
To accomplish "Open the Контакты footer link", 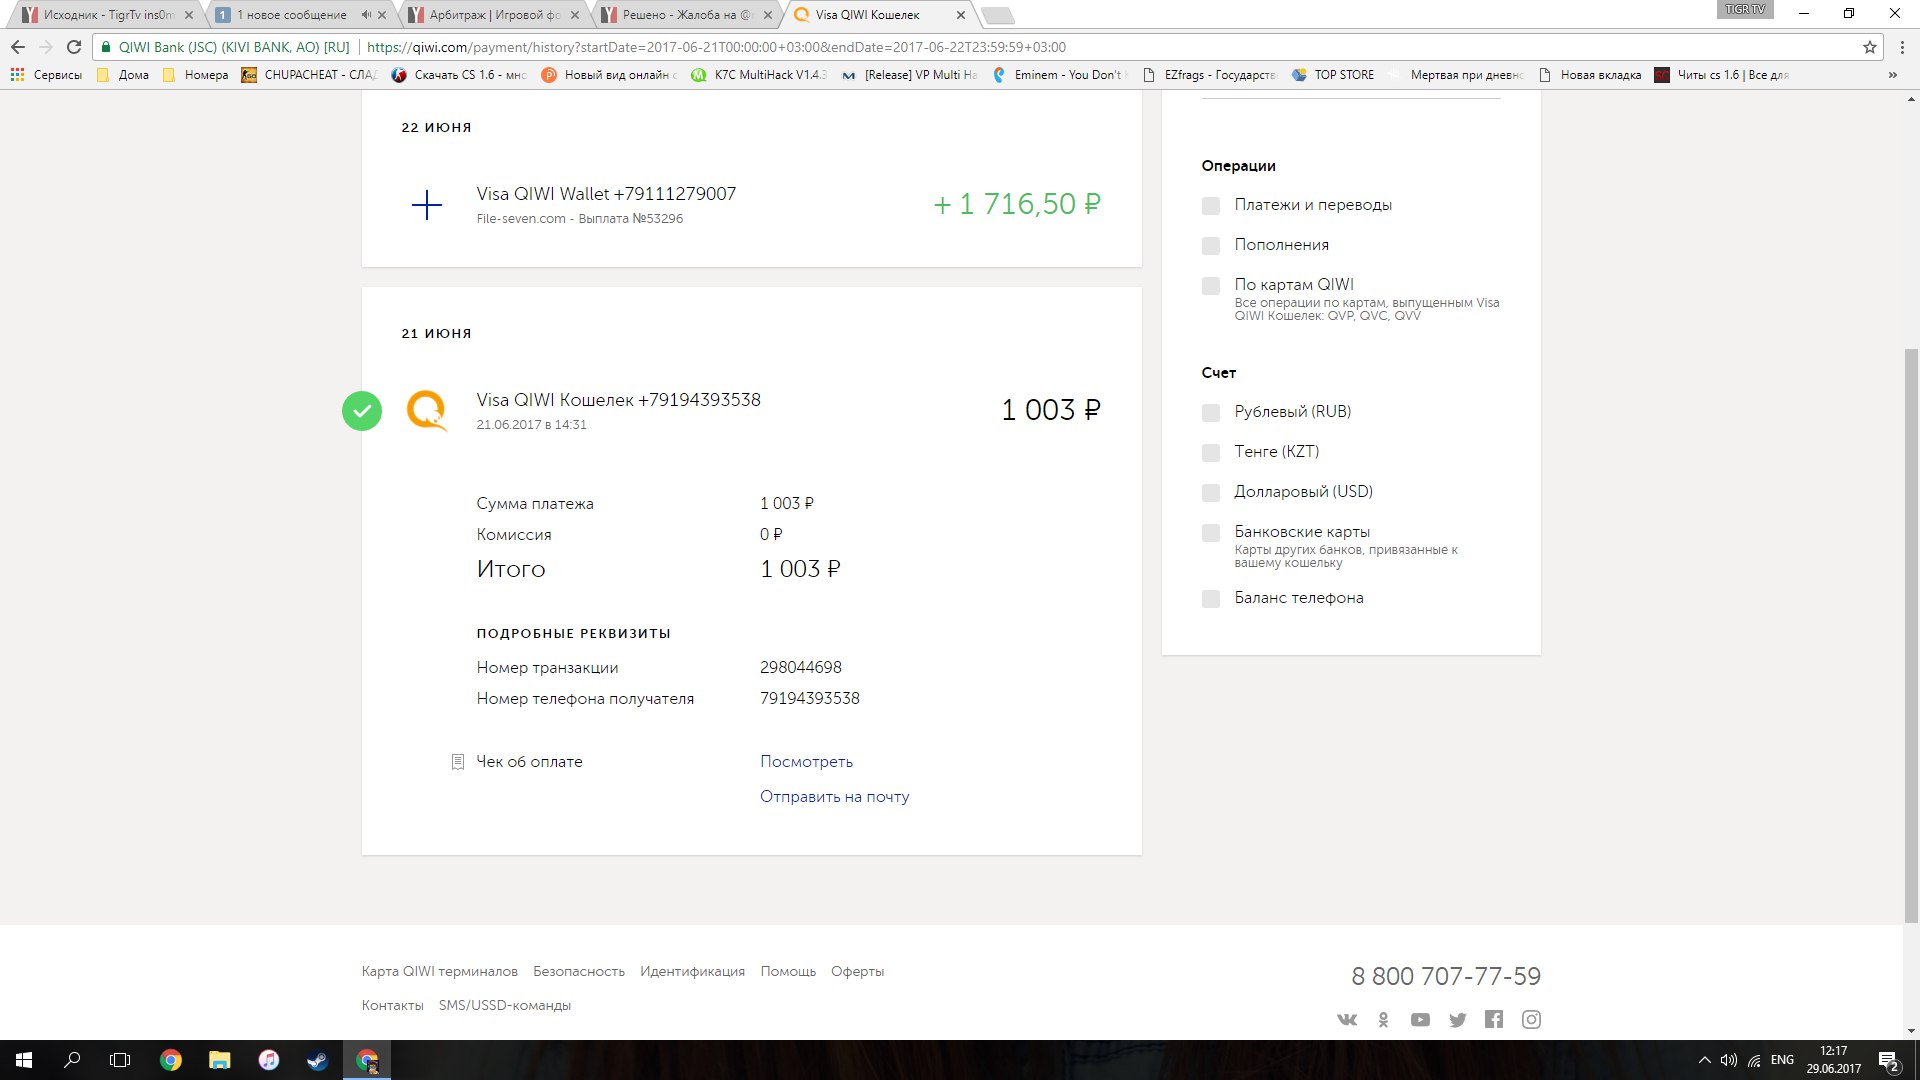I will [392, 1006].
